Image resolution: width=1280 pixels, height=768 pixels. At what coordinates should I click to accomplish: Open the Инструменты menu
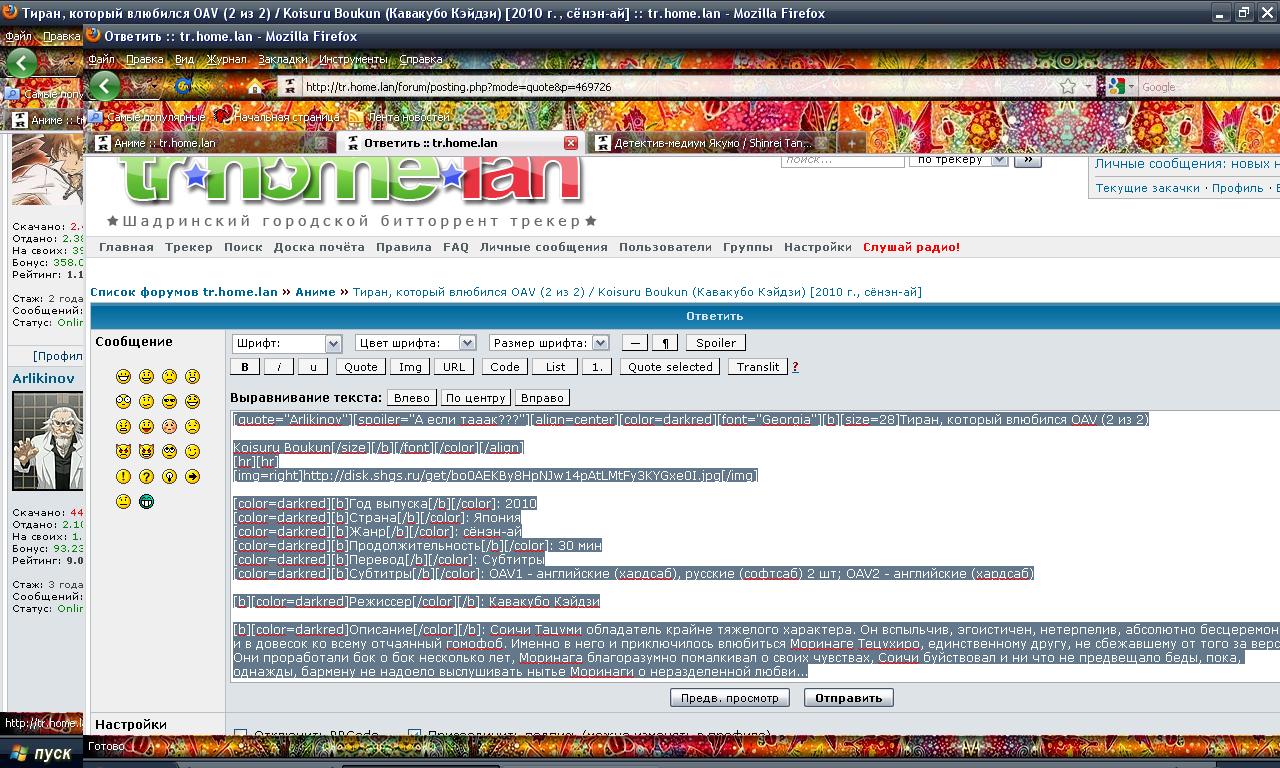click(354, 59)
